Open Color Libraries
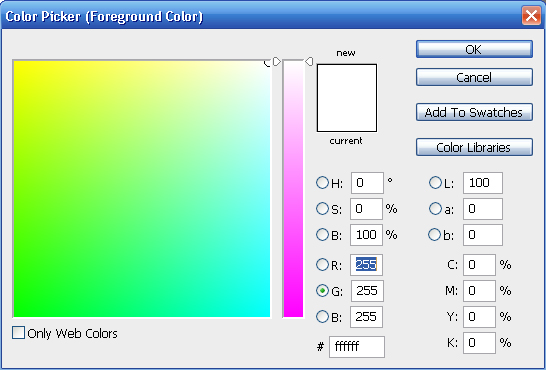 [474, 147]
